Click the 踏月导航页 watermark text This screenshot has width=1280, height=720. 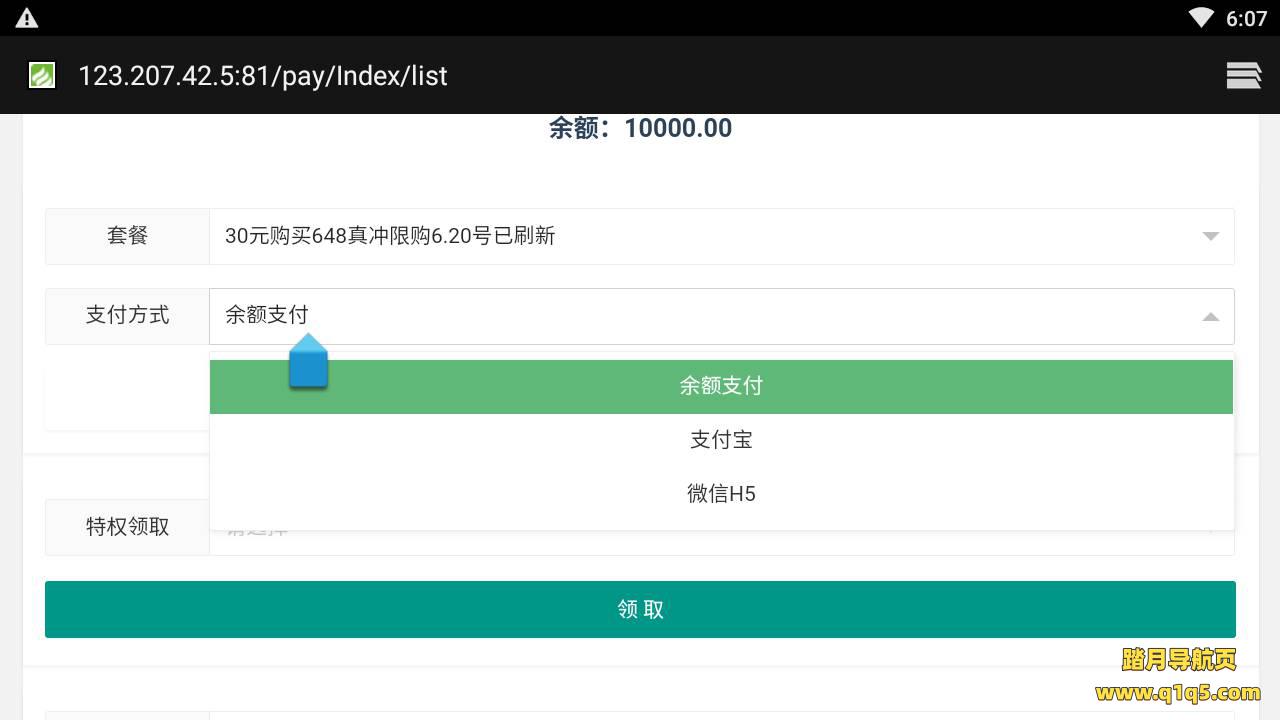1179,660
